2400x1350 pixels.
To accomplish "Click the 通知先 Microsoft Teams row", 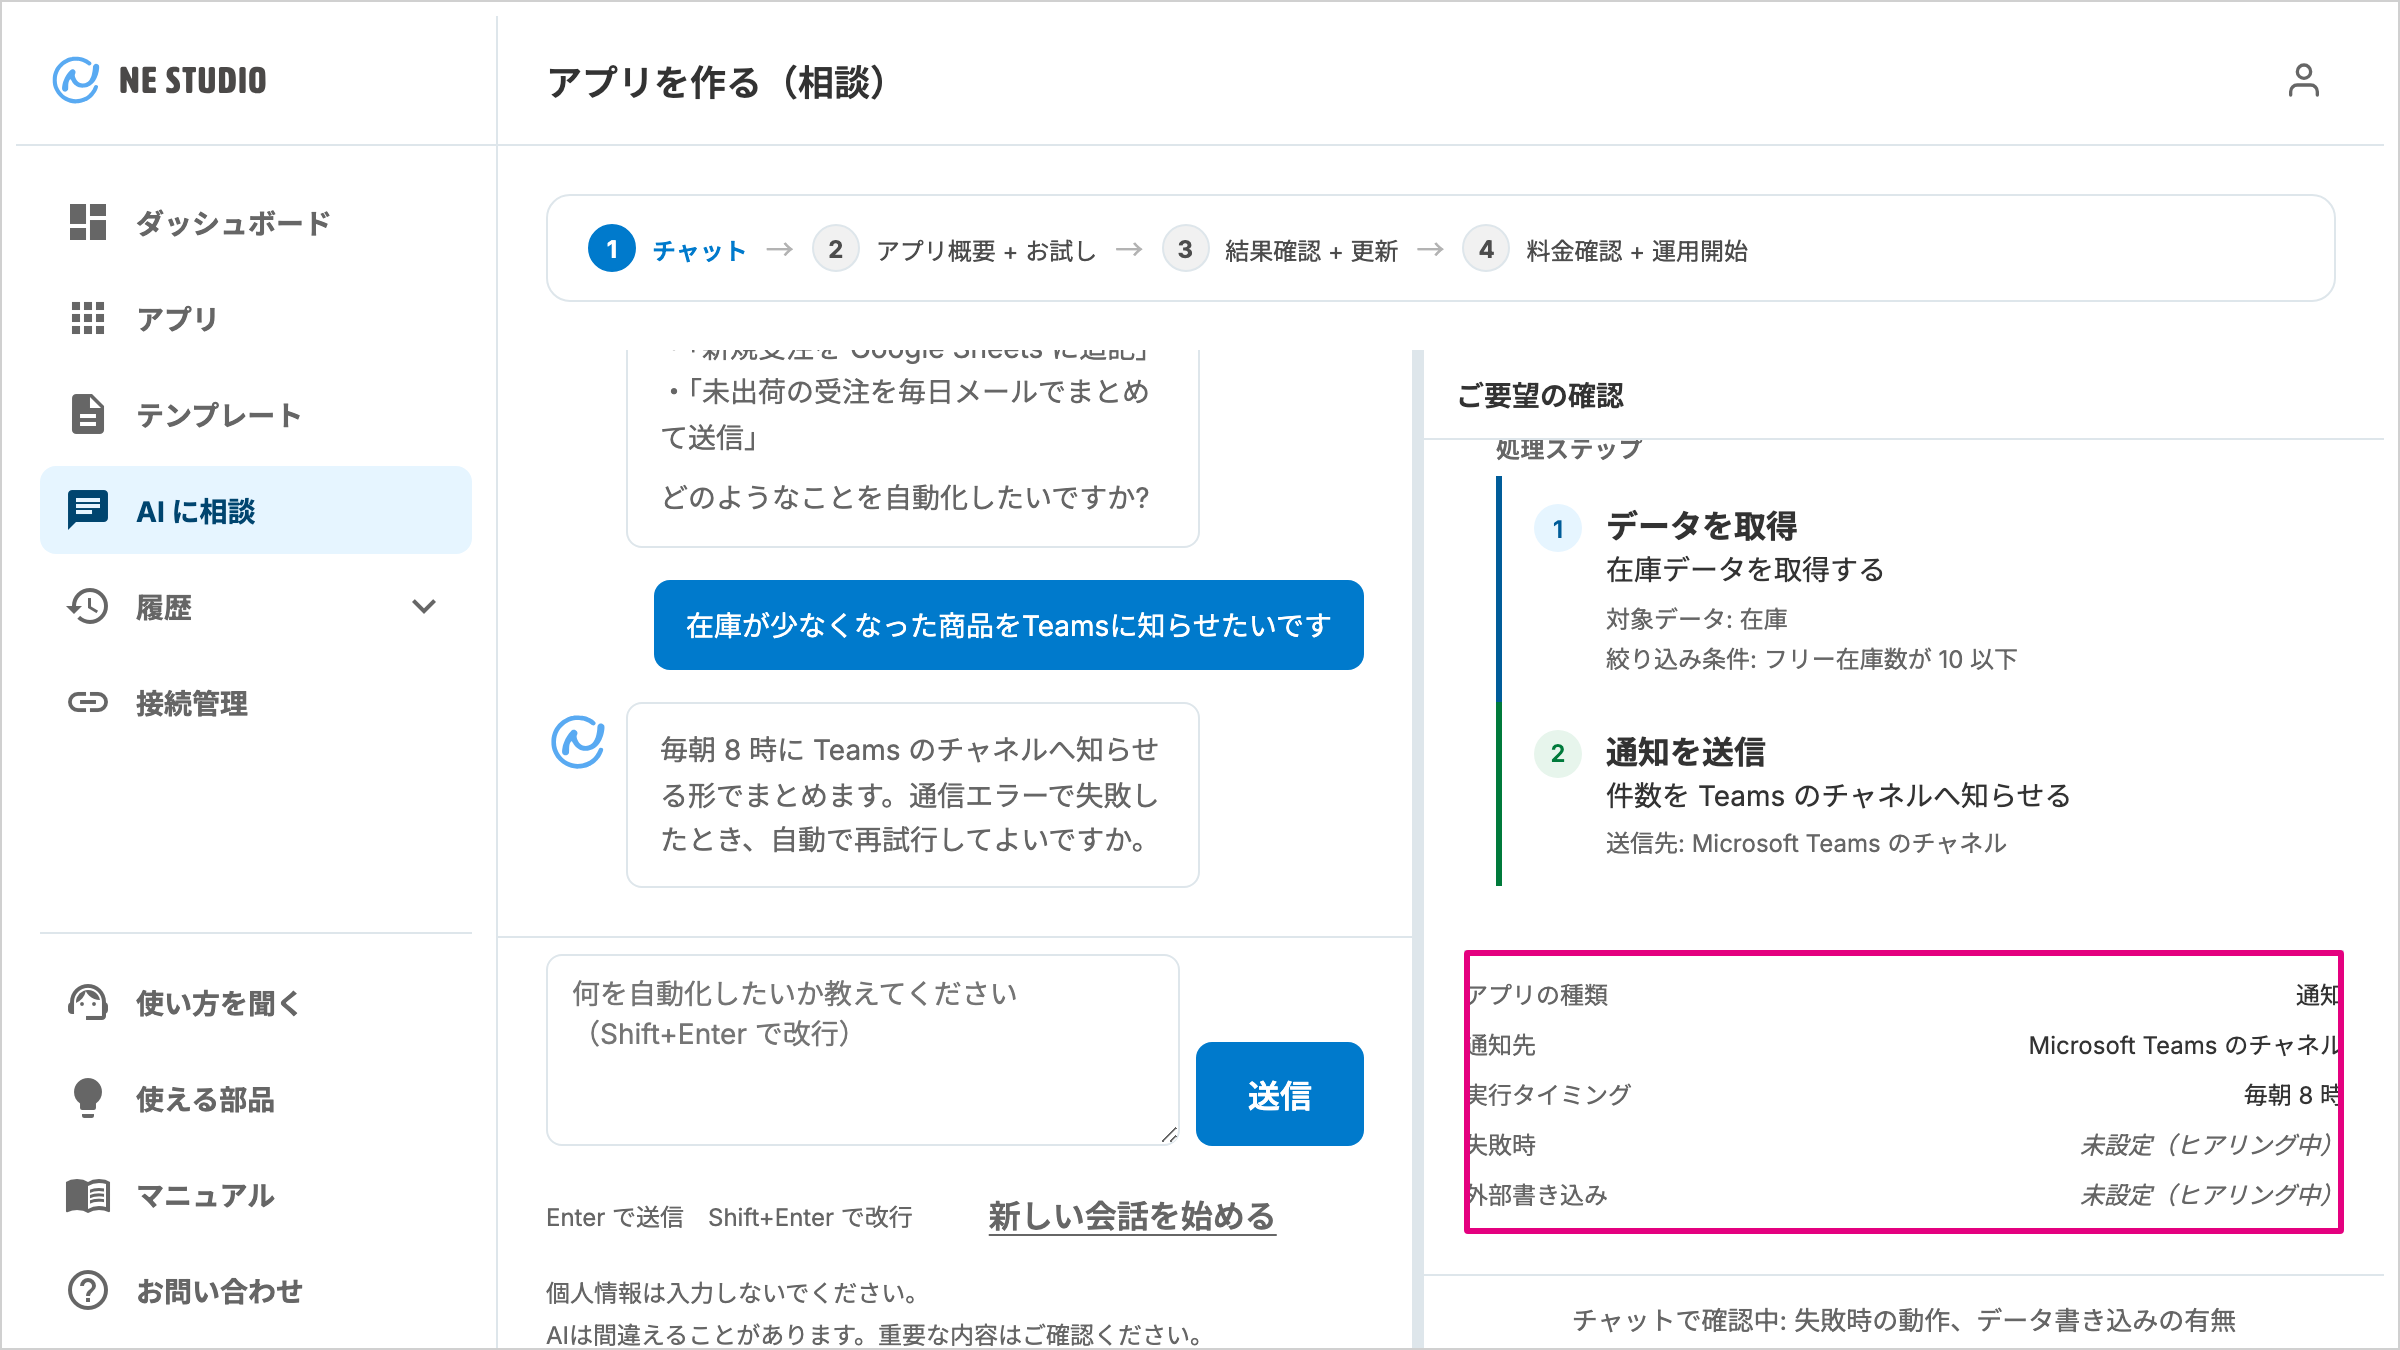I will (1903, 1044).
